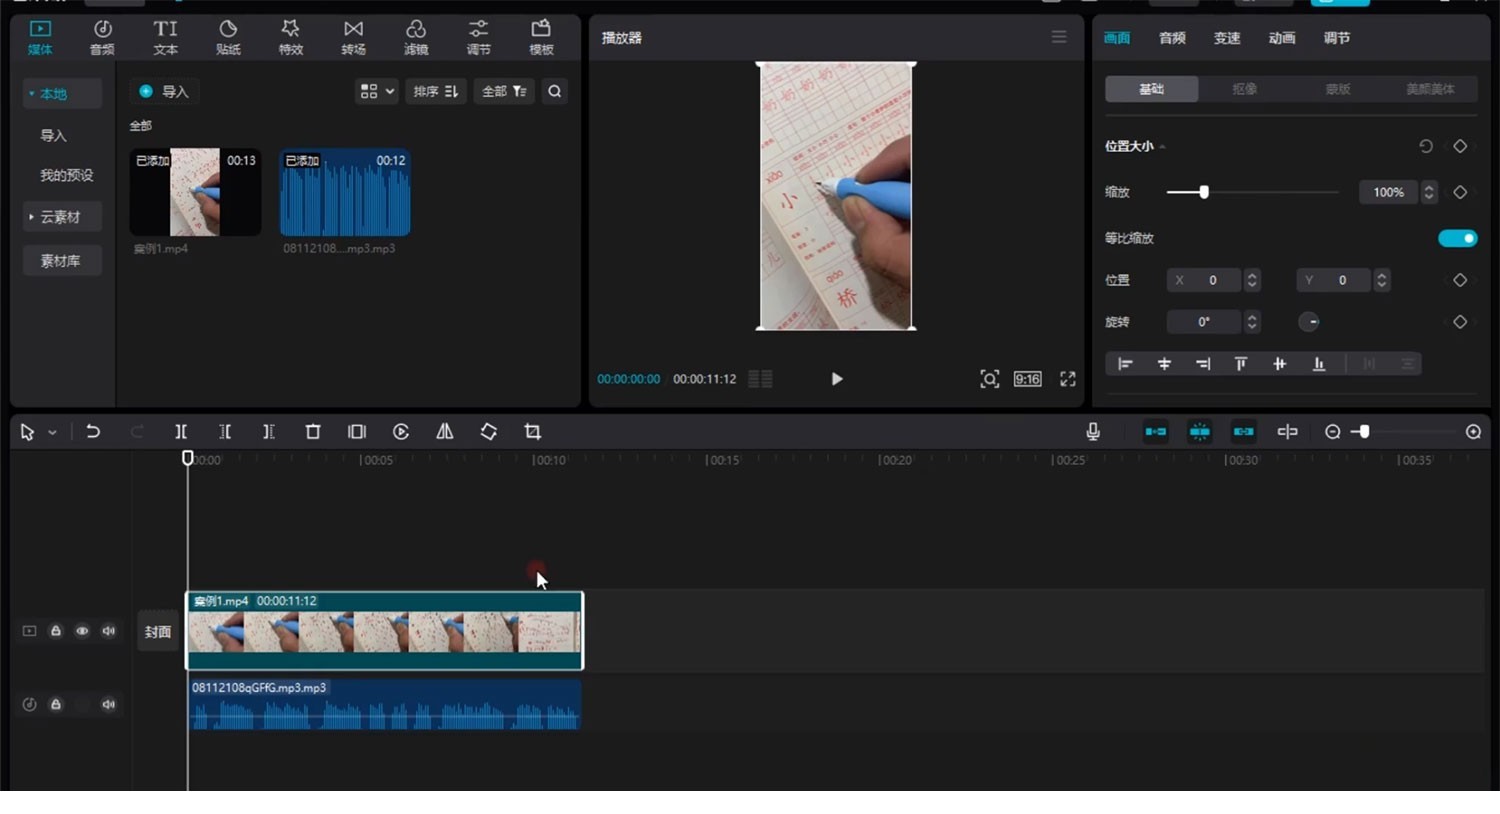
Task: Open the grid view mode dropdown
Action: [x=377, y=91]
